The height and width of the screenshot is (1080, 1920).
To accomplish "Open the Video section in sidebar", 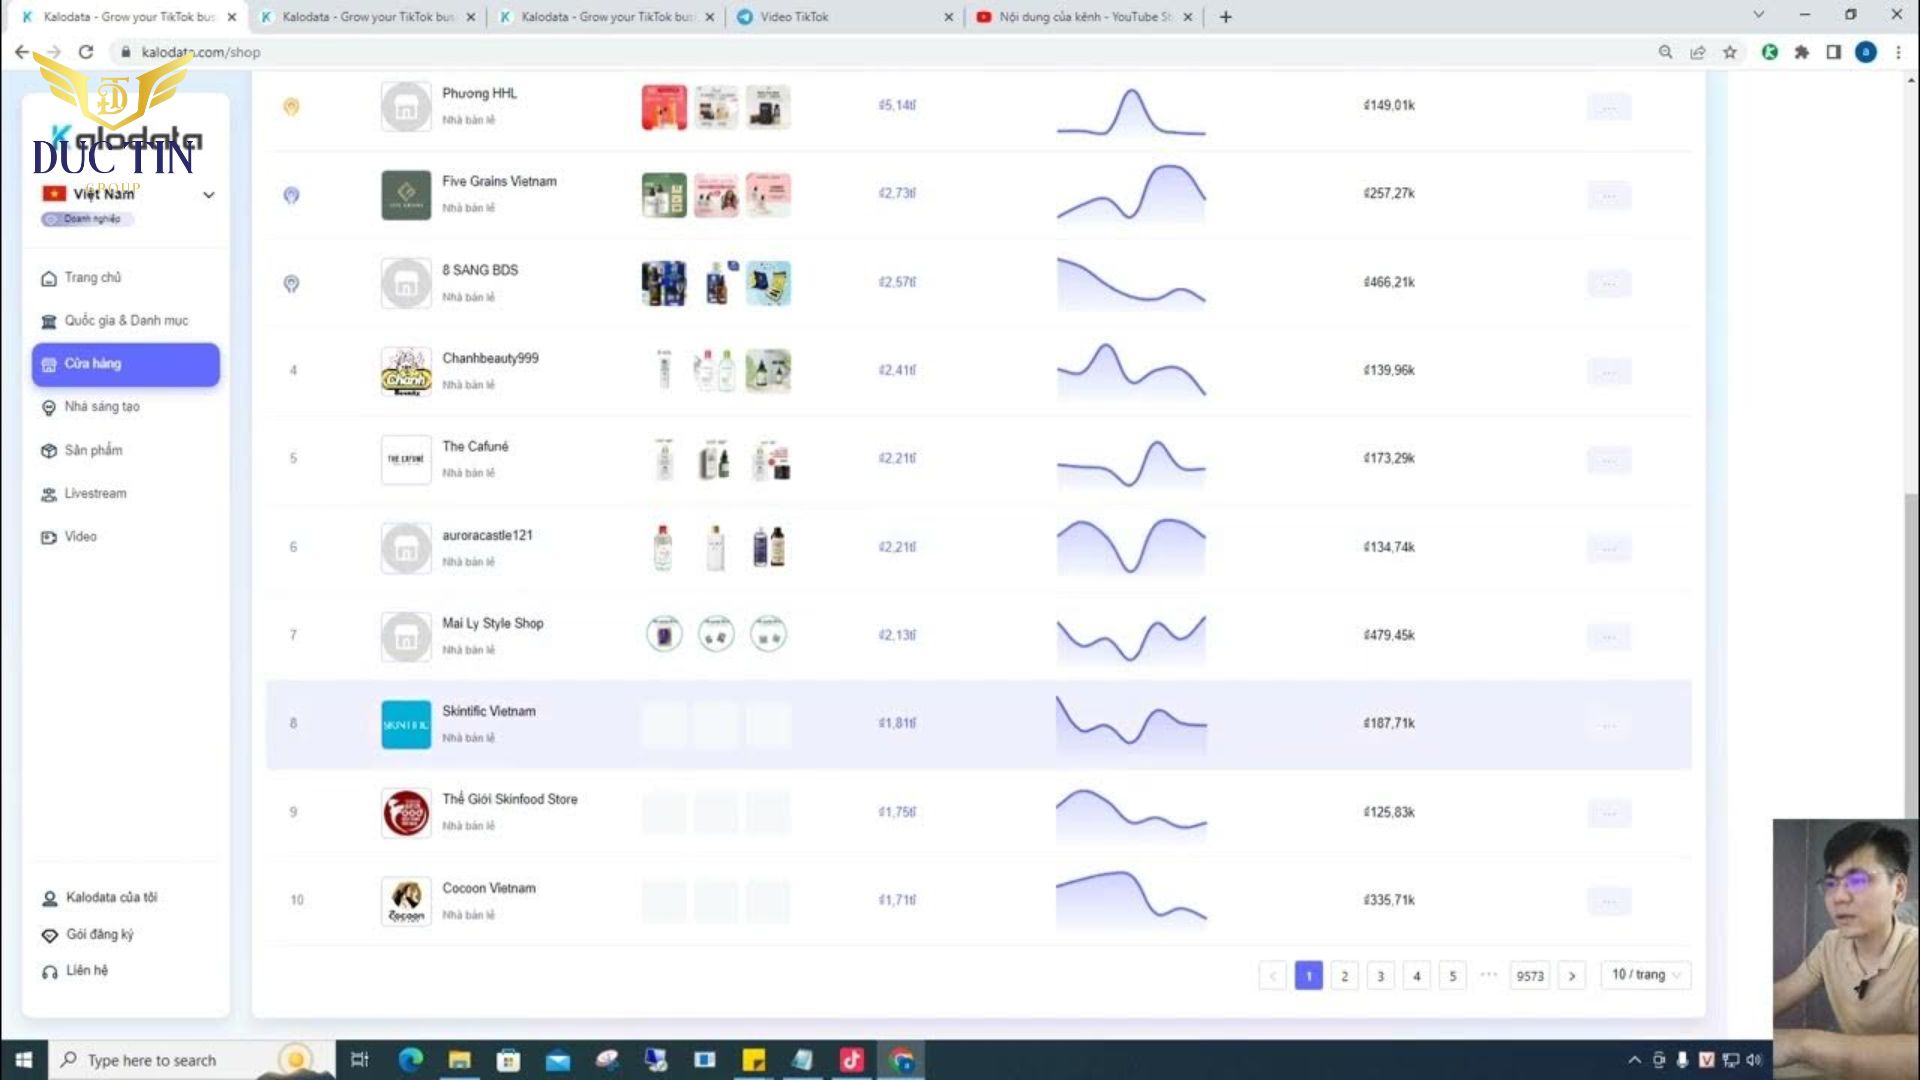I will pos(69,537).
